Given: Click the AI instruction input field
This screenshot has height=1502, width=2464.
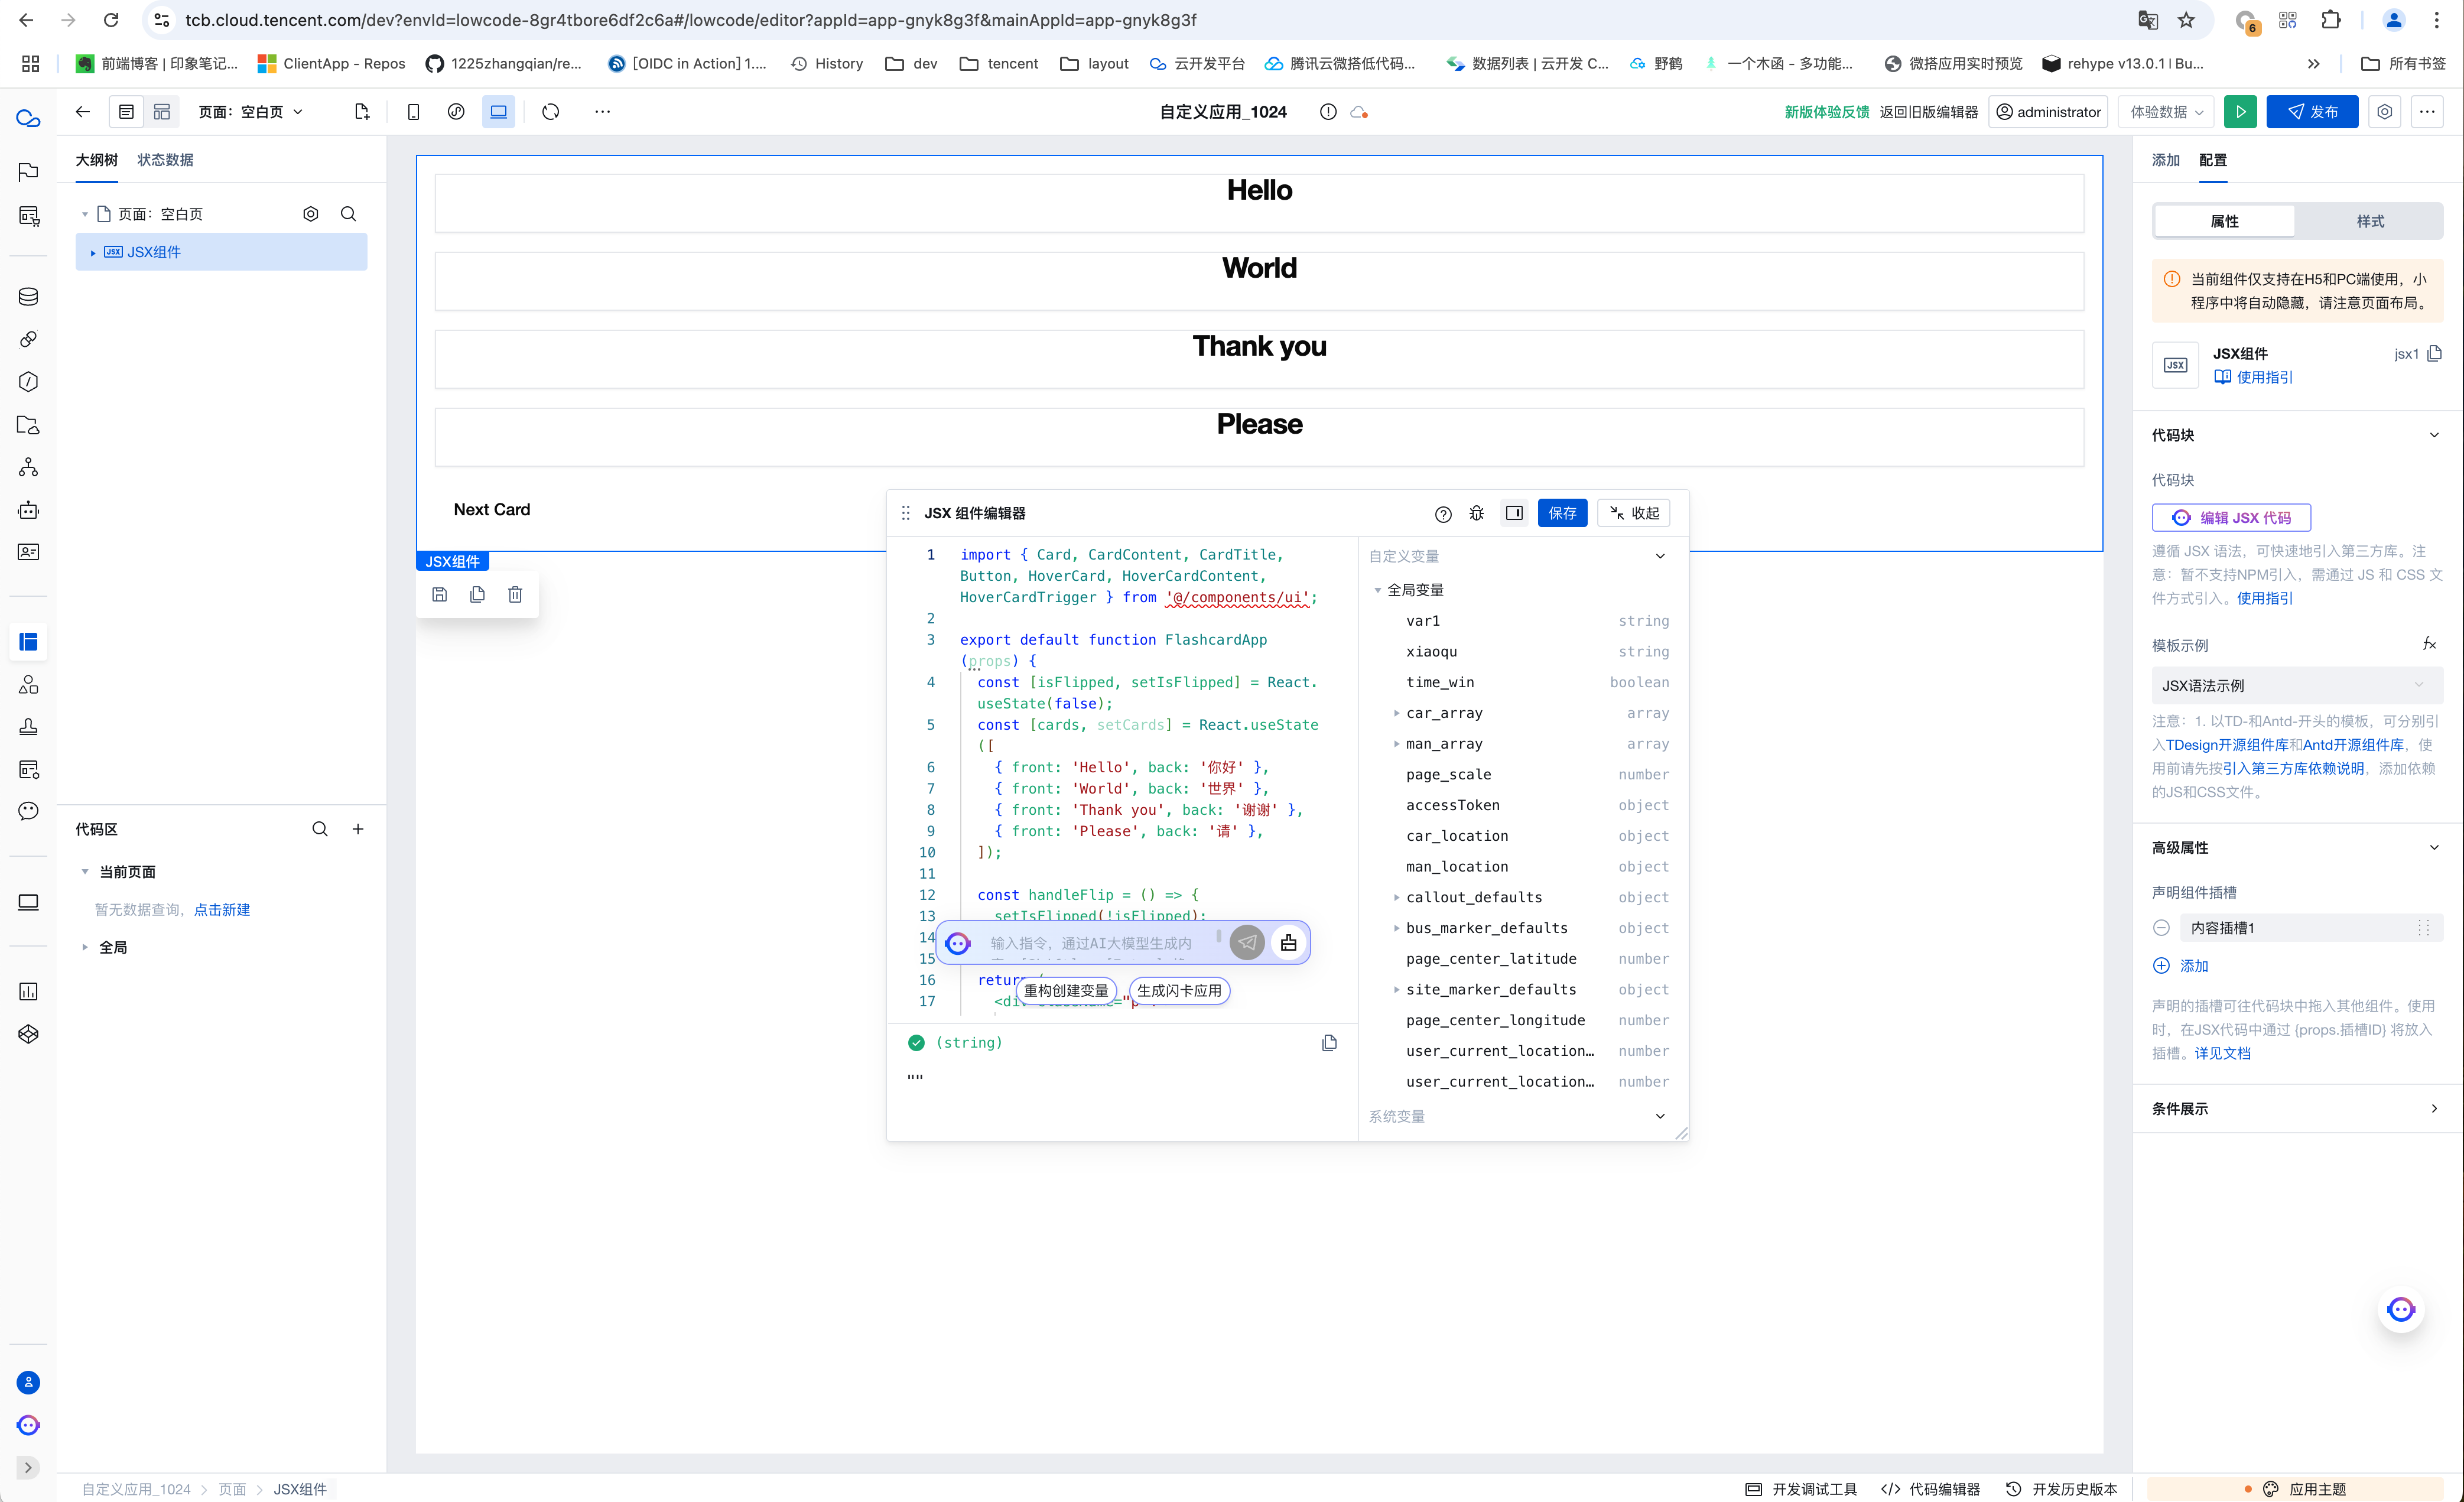Looking at the screenshot, I should coord(1100,943).
